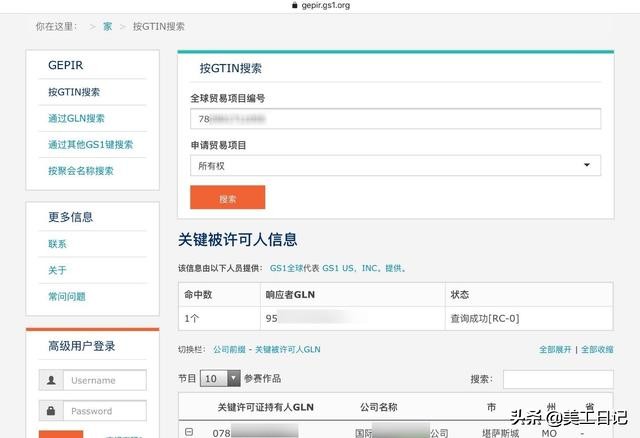Viewport: 640px width, 438px height.
Task: Click the 家 breadcrumb link
Action: point(107,27)
